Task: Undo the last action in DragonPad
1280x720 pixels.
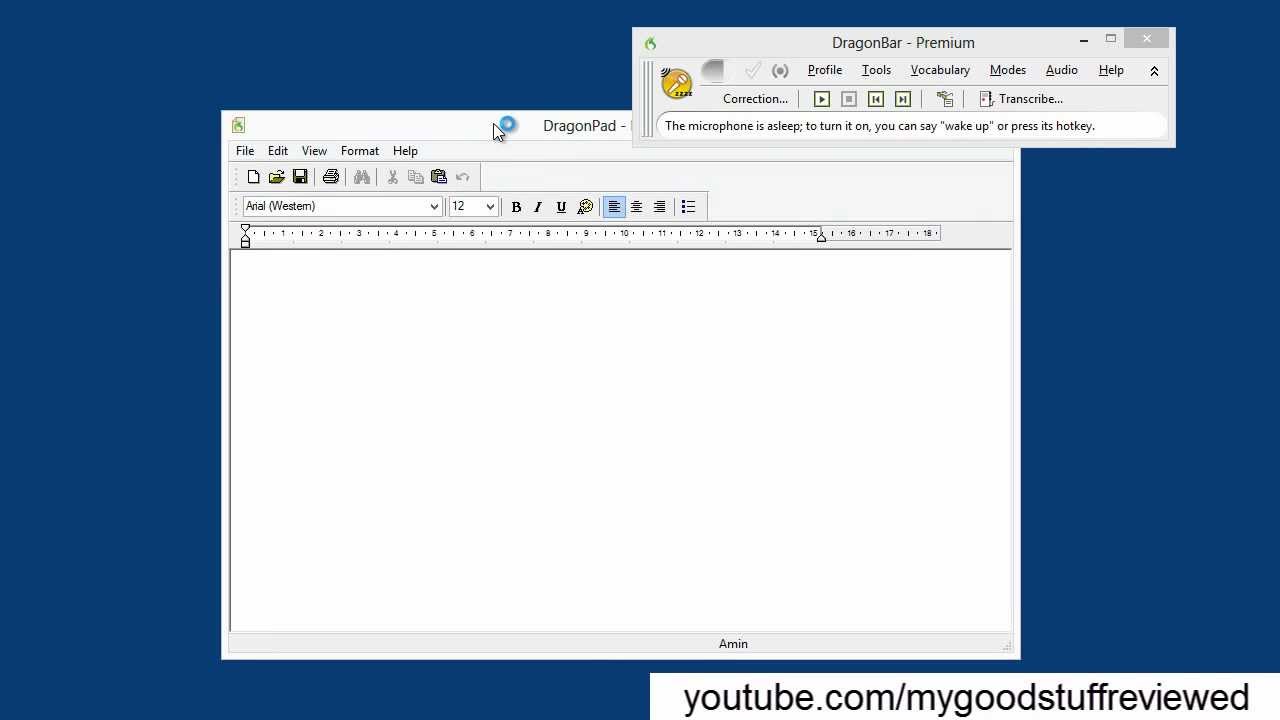Action: click(462, 177)
